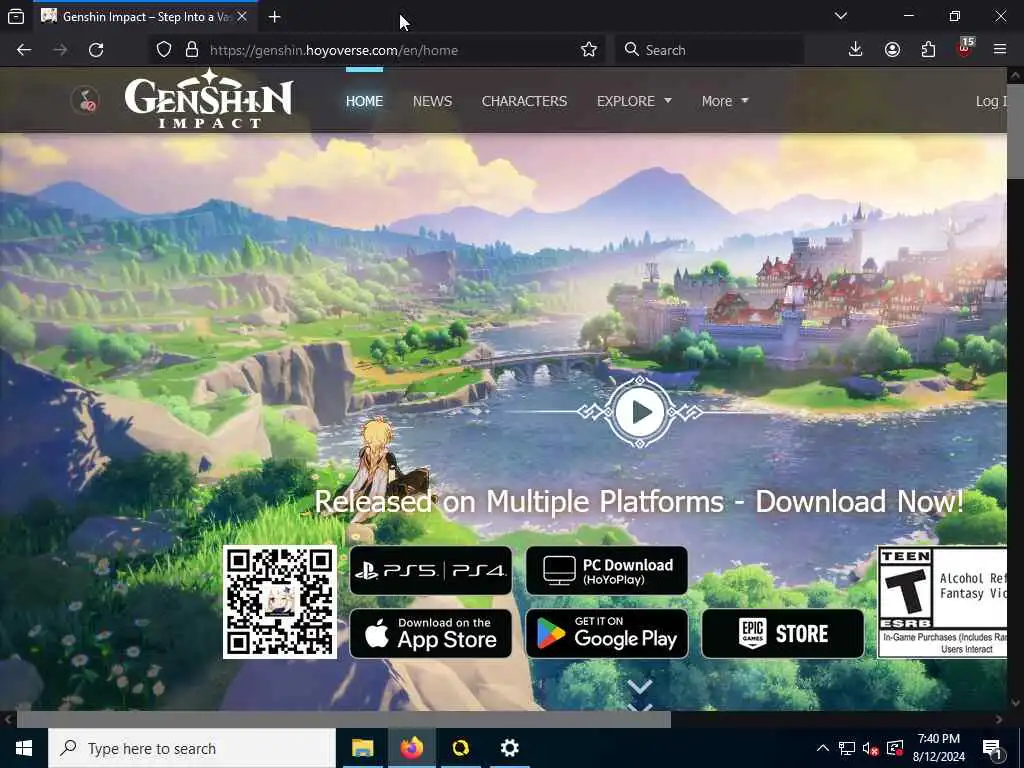Screen dimensions: 1024x768
Task: Open the tracking protection shield icon
Action: (x=164, y=50)
